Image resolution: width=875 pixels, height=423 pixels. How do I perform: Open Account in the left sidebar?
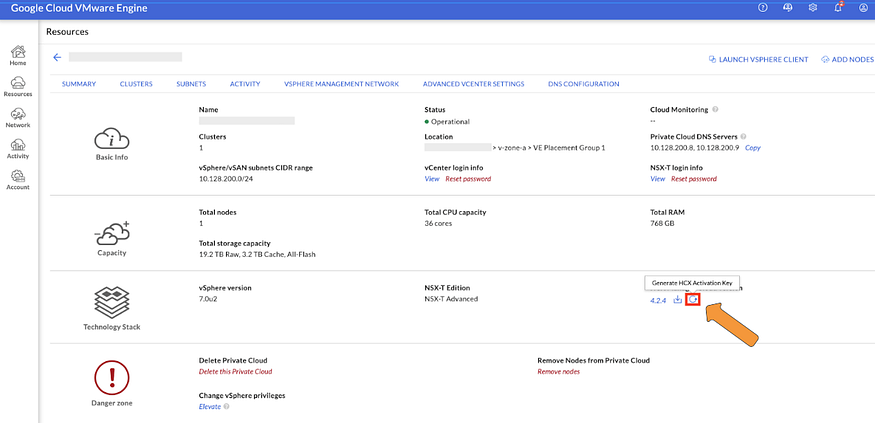click(x=18, y=180)
